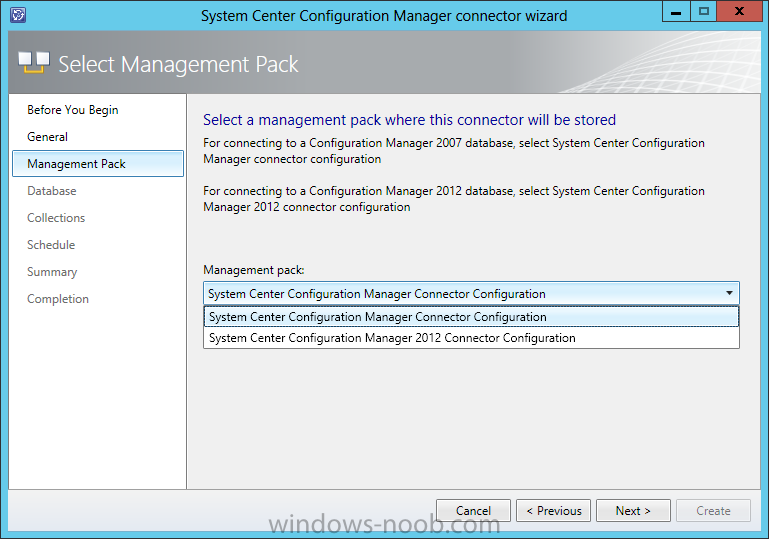The width and height of the screenshot is (769, 539).
Task: Click the Management pack field label
Action: point(254,270)
